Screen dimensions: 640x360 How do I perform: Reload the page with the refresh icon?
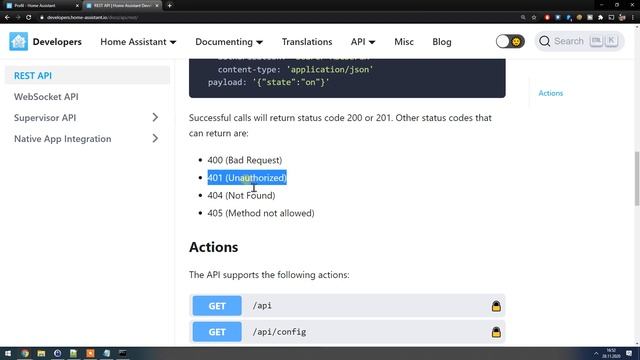pos(28,18)
